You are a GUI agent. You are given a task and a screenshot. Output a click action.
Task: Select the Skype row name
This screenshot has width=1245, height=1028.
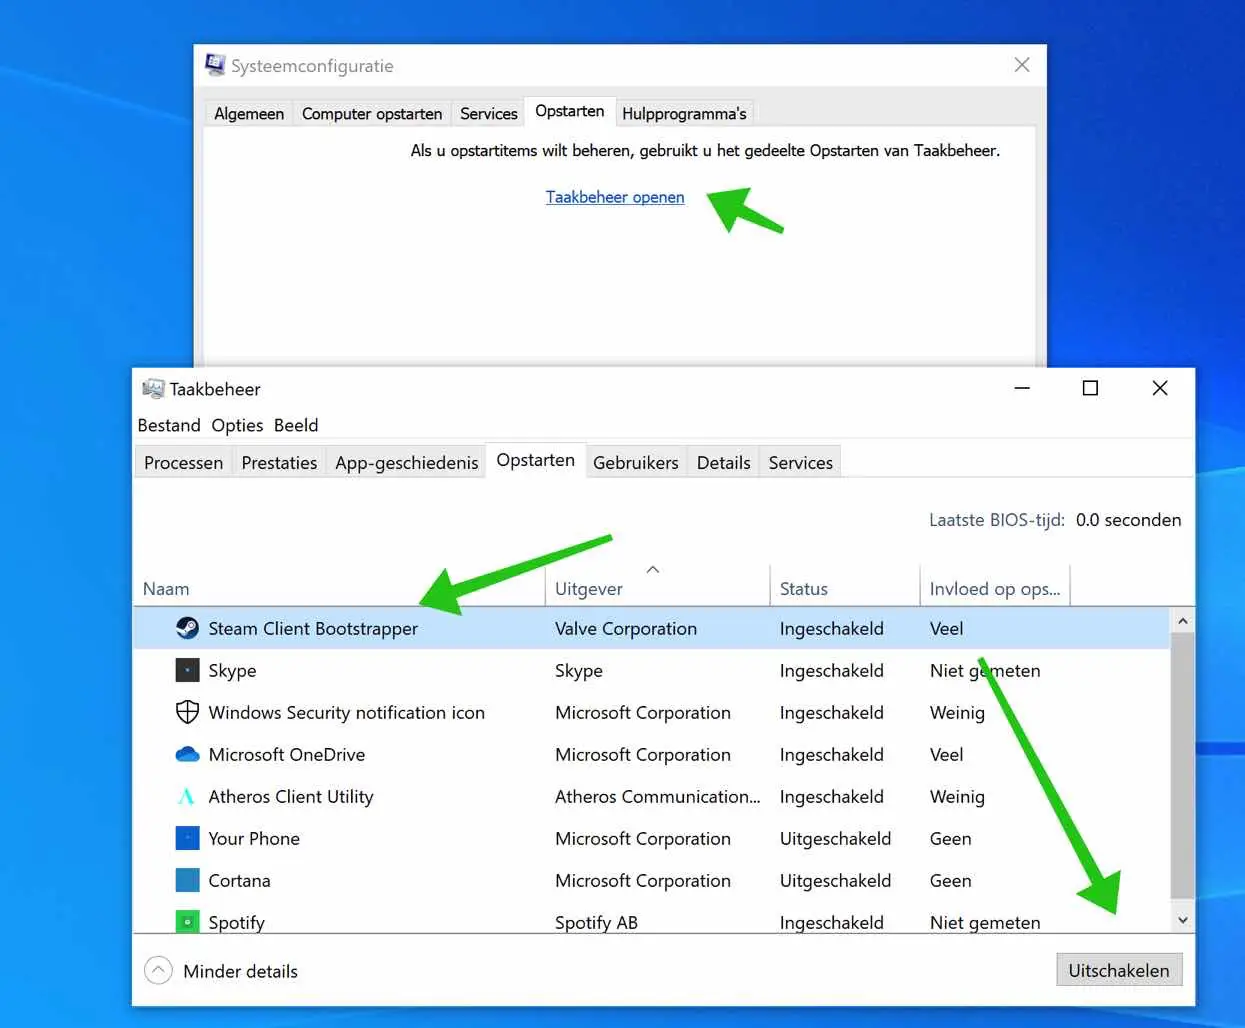click(232, 670)
